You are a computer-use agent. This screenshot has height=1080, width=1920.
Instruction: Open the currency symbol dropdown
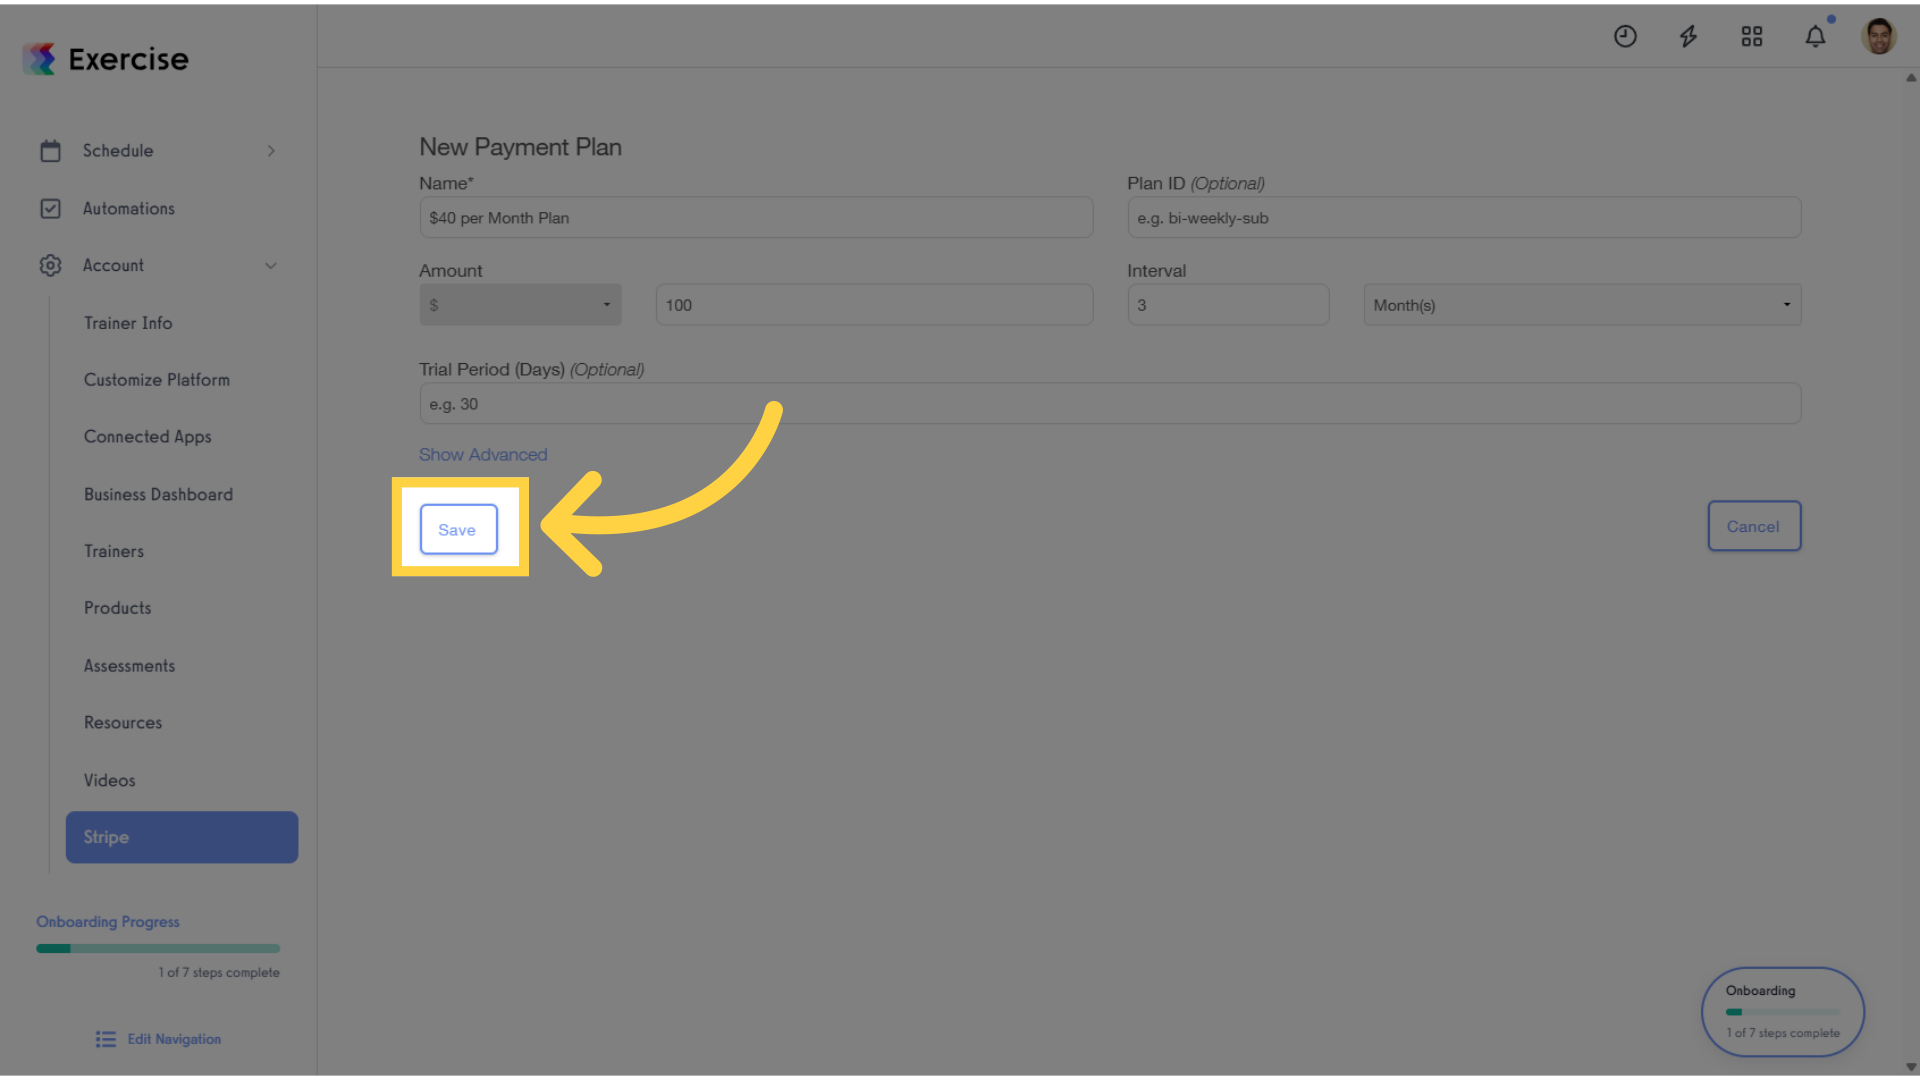click(x=520, y=305)
